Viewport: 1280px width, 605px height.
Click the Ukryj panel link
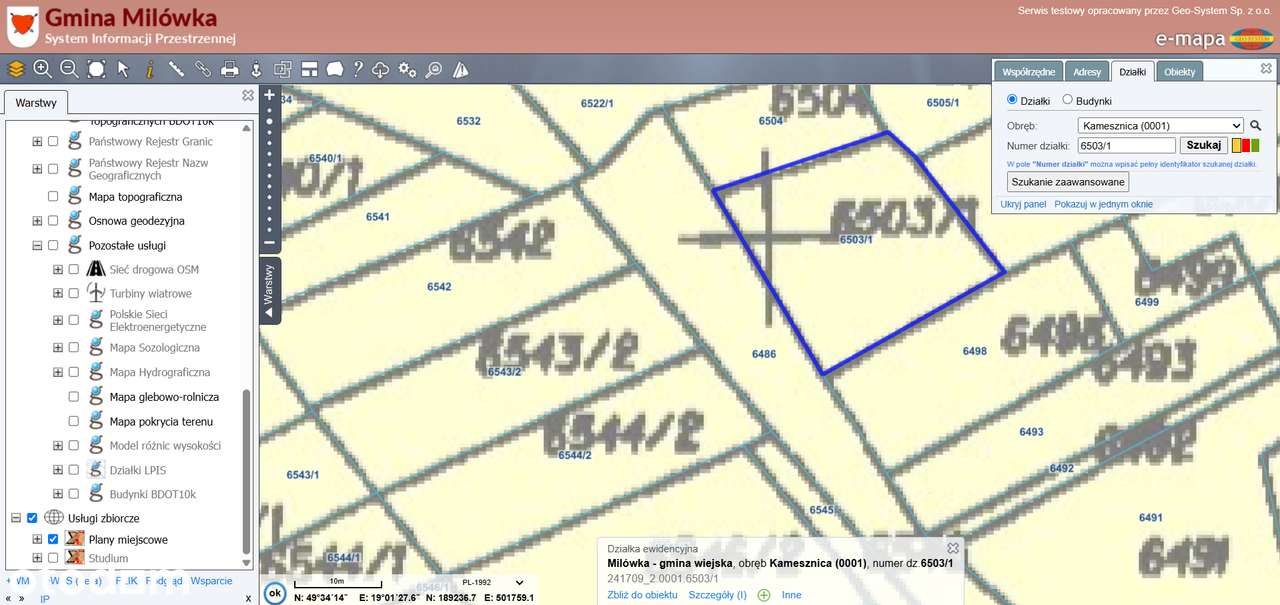(1023, 204)
